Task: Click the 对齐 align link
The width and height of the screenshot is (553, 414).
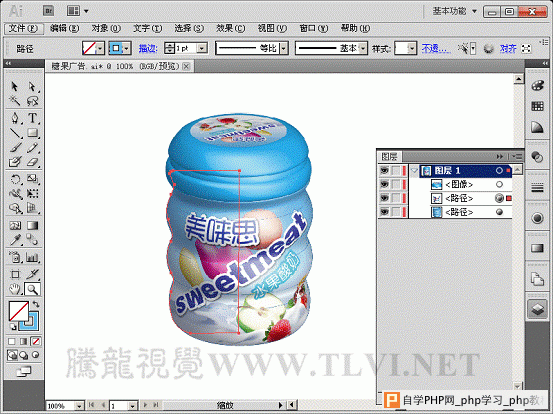Action: pyautogui.click(x=508, y=48)
